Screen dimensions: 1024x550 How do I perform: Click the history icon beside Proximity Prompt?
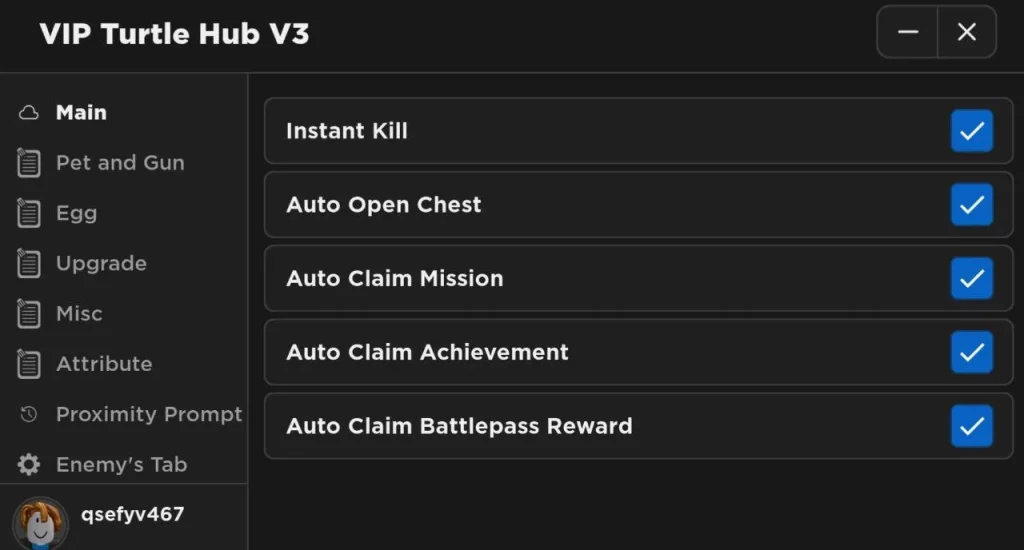tap(29, 414)
